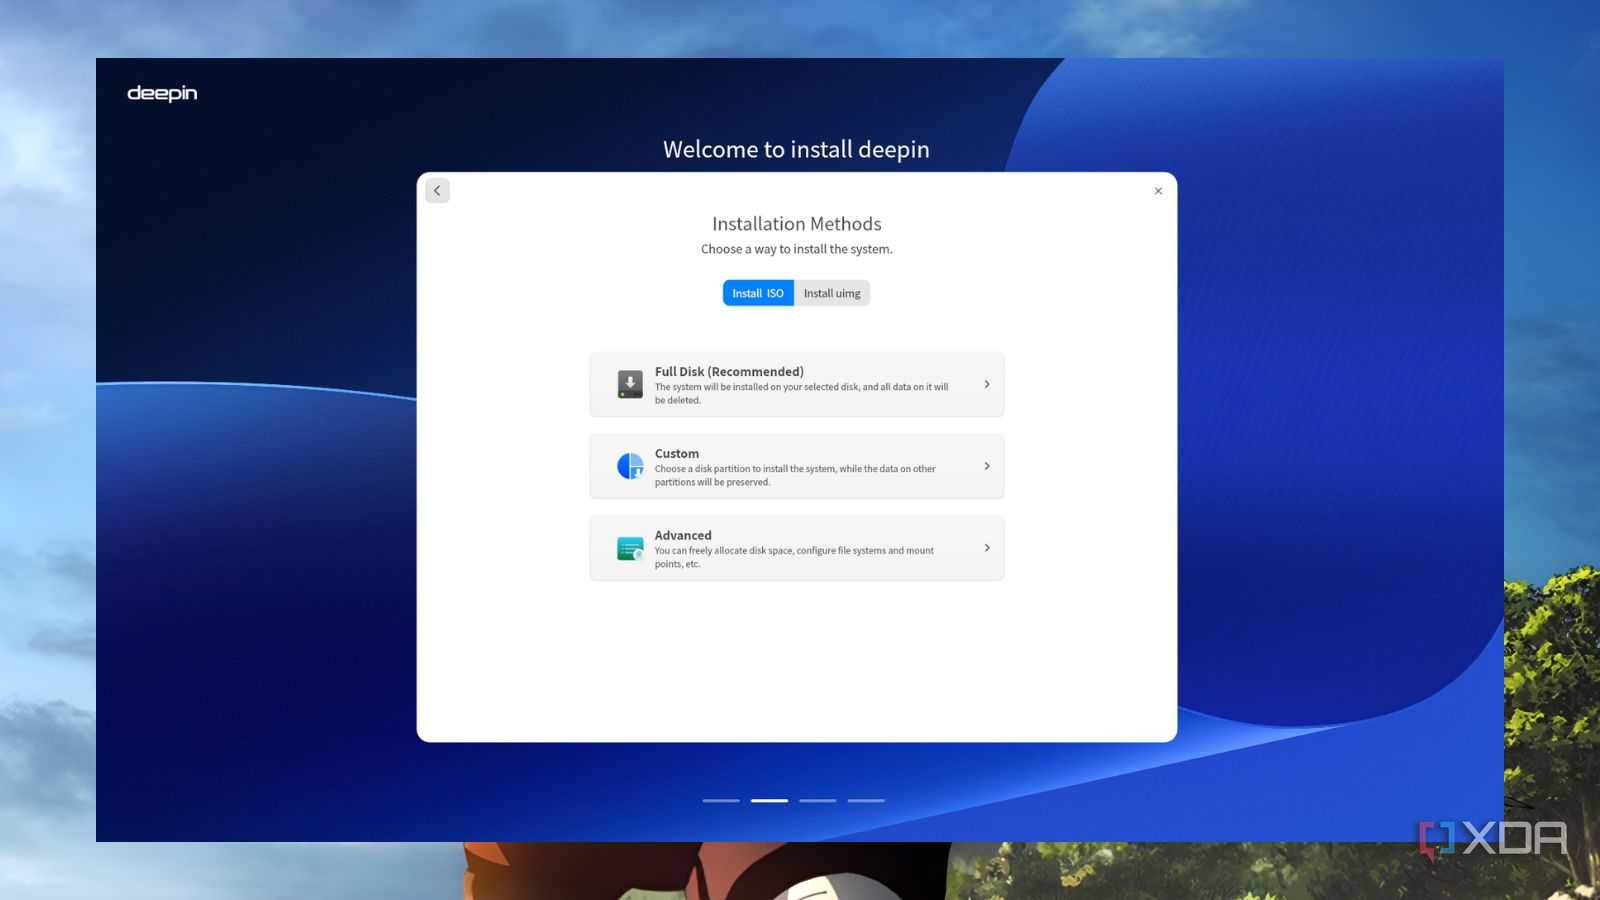Click the 'Welcome to install deepin' title
The width and height of the screenshot is (1600, 900).
[796, 149]
